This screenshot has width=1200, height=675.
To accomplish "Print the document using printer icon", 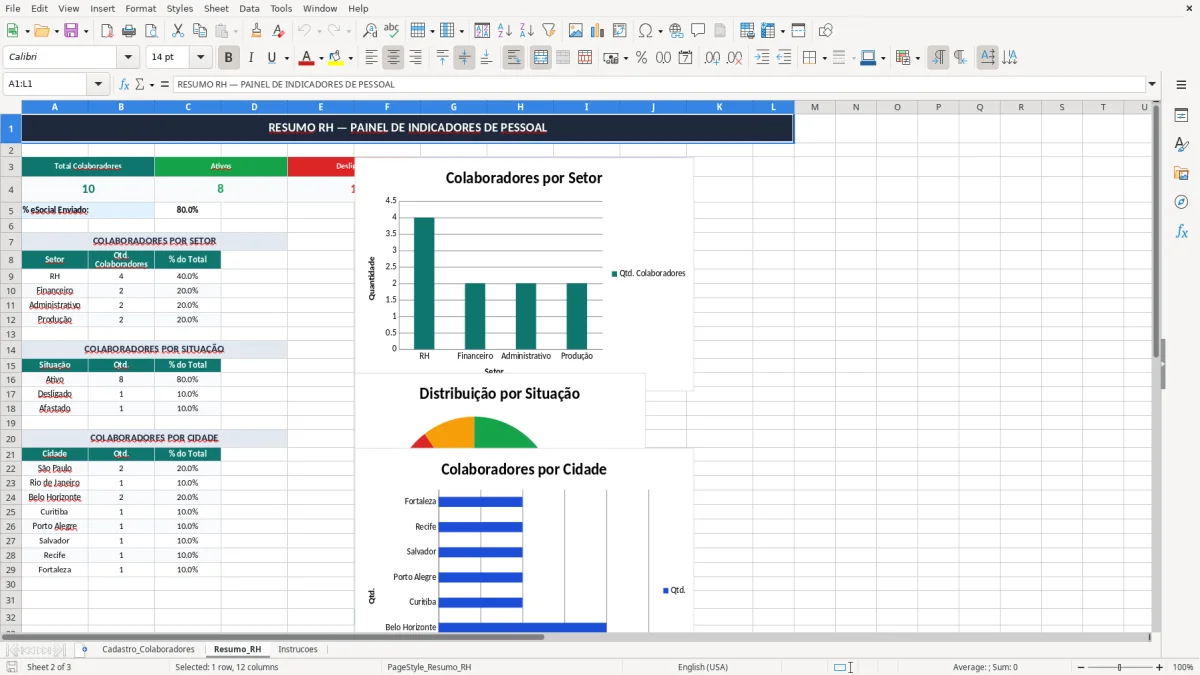I will [128, 31].
